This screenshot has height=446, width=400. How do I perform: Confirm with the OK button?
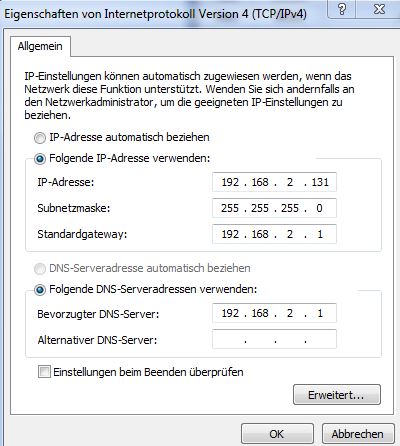pos(277,434)
